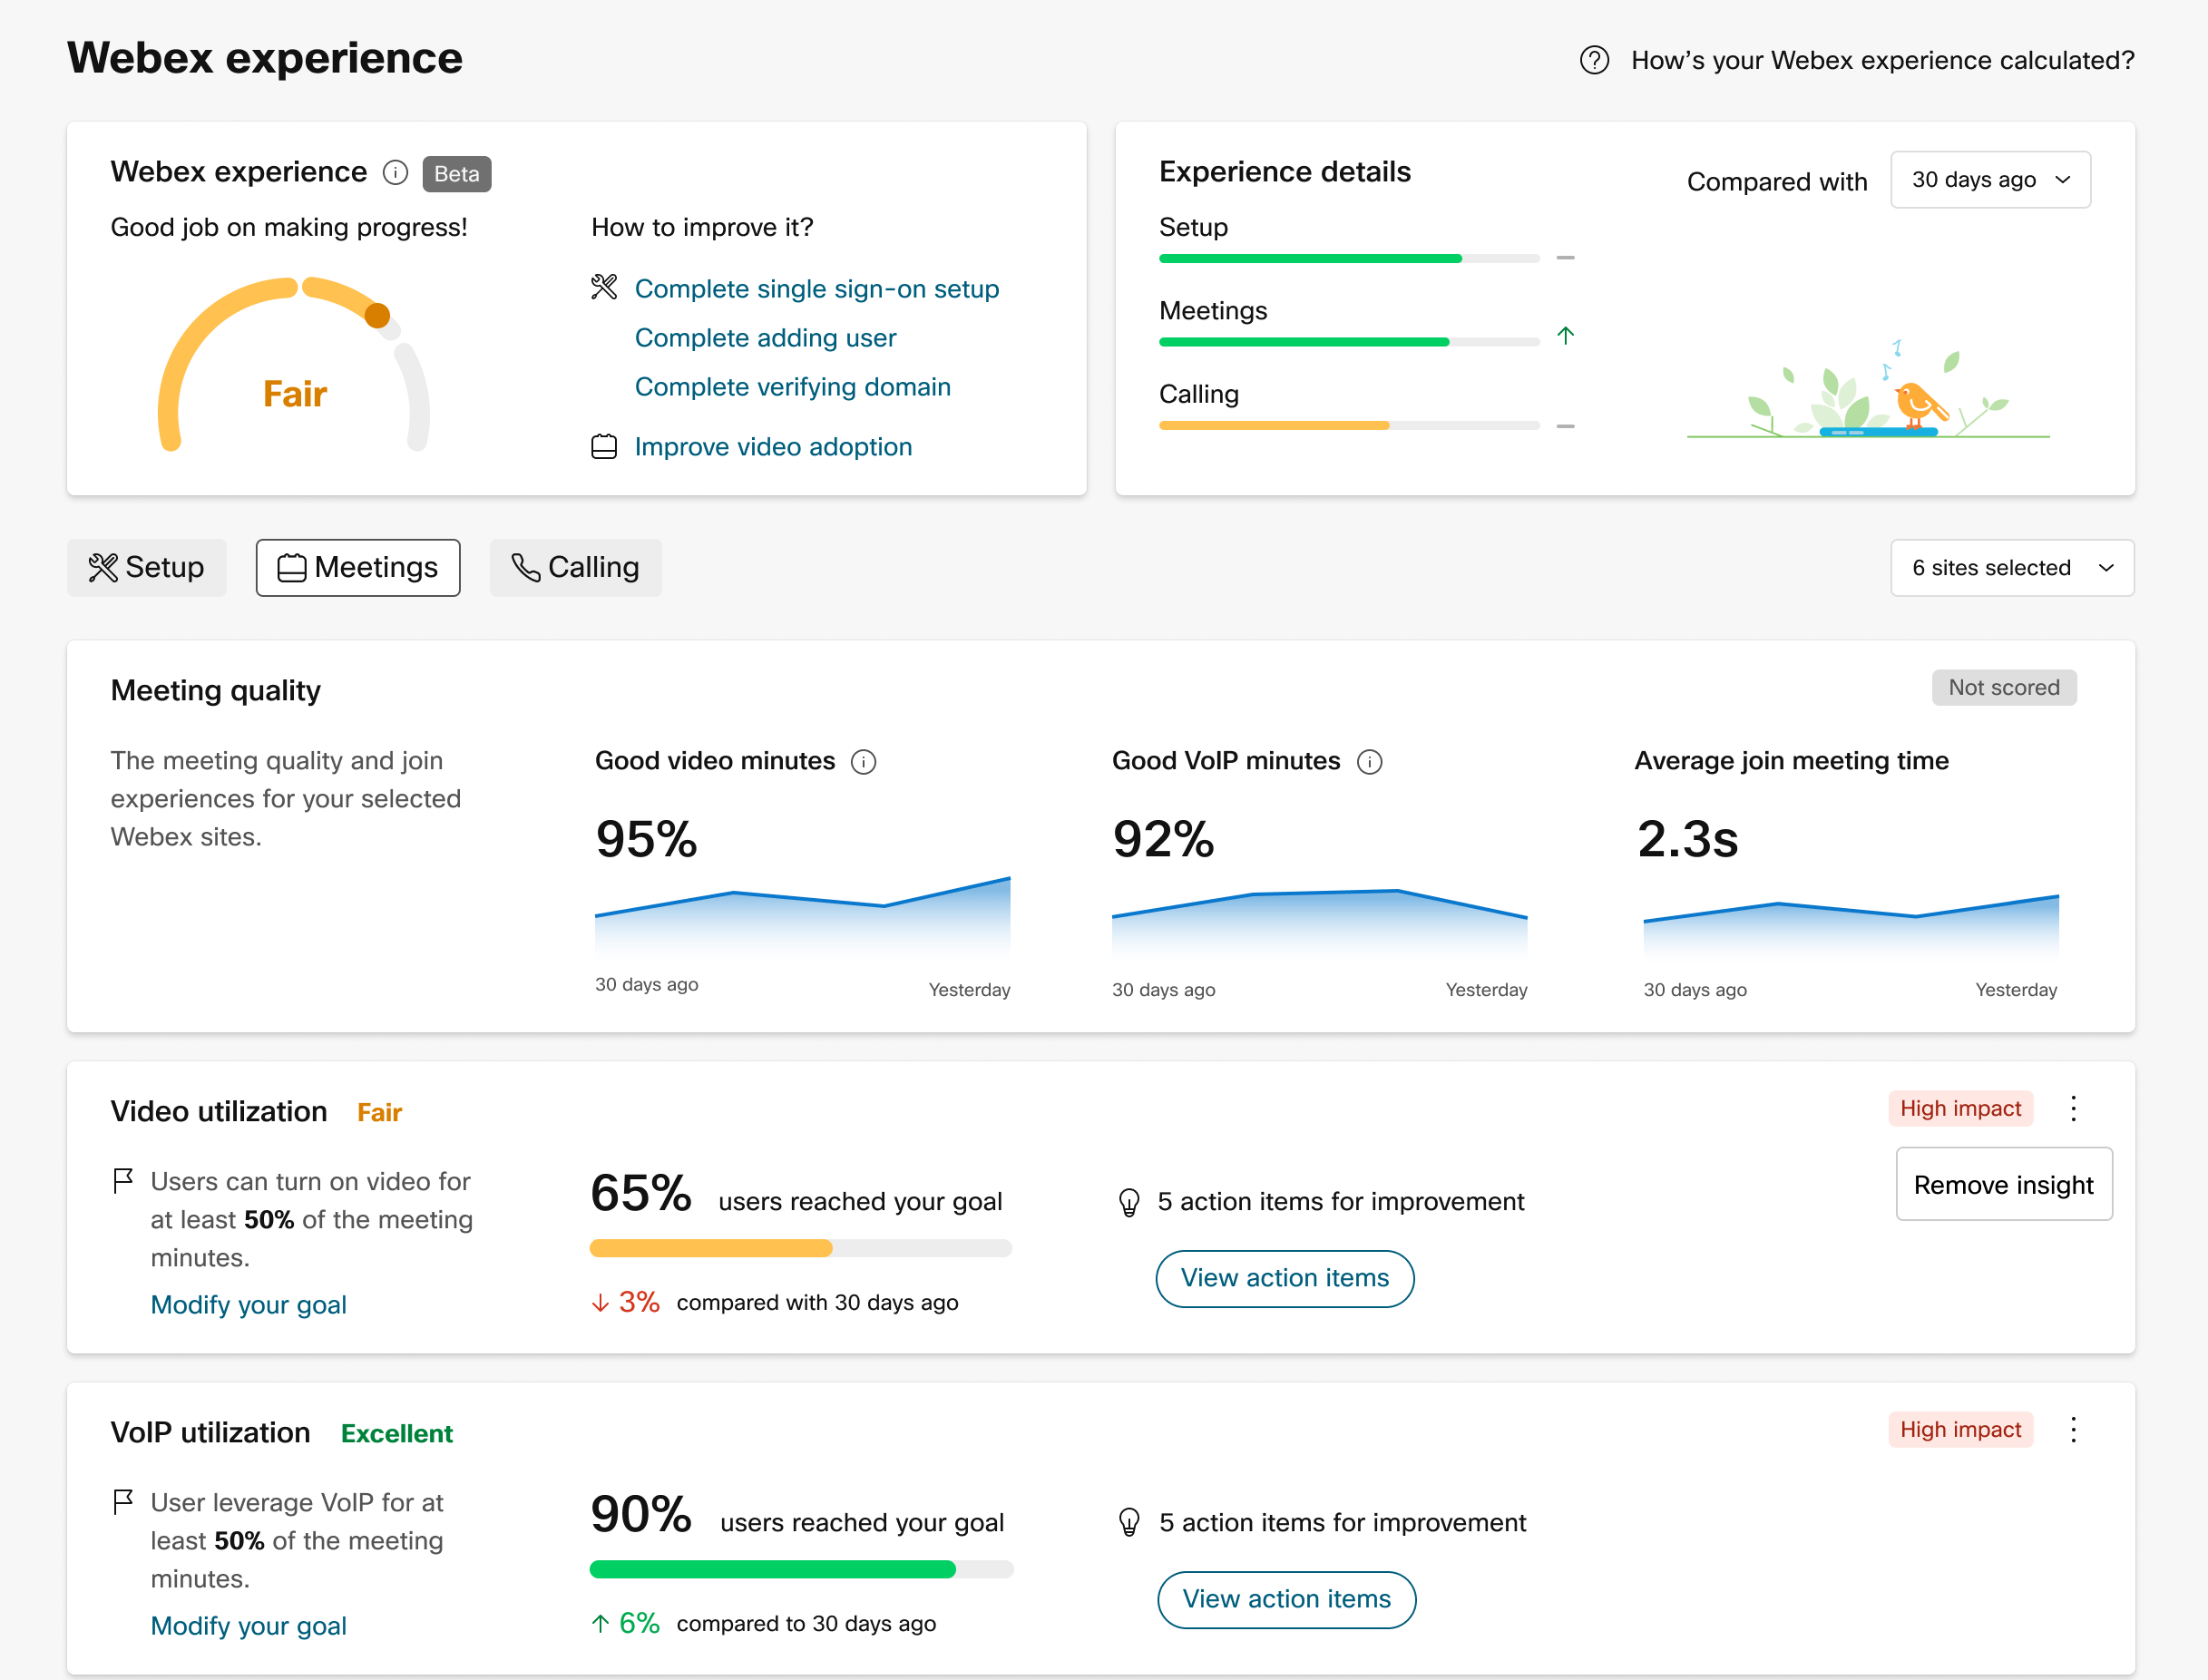Viewport: 2208px width, 1680px height.
Task: Click info icon beside Webex experience title
Action: point(396,173)
